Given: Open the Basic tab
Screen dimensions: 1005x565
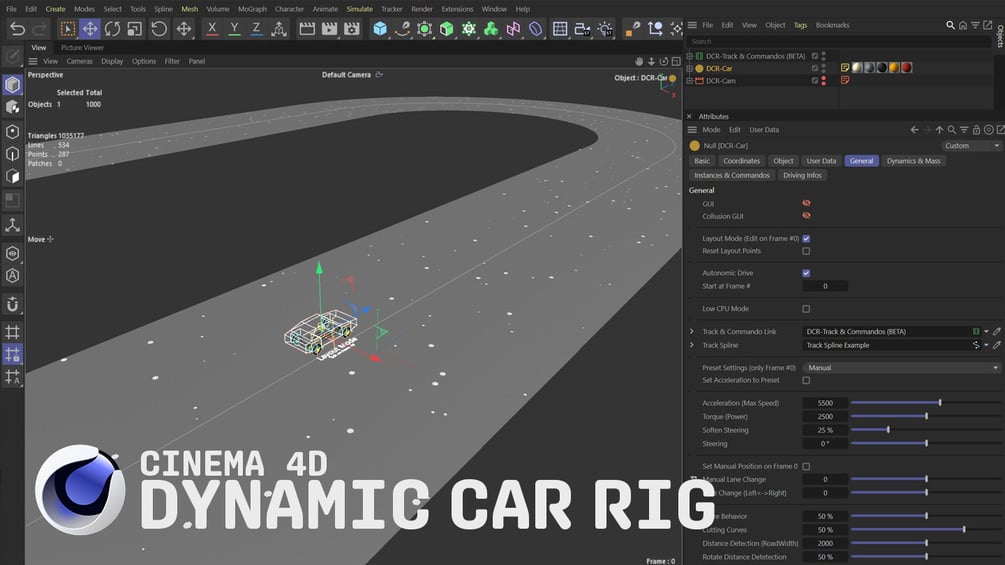Looking at the screenshot, I should (x=702, y=161).
